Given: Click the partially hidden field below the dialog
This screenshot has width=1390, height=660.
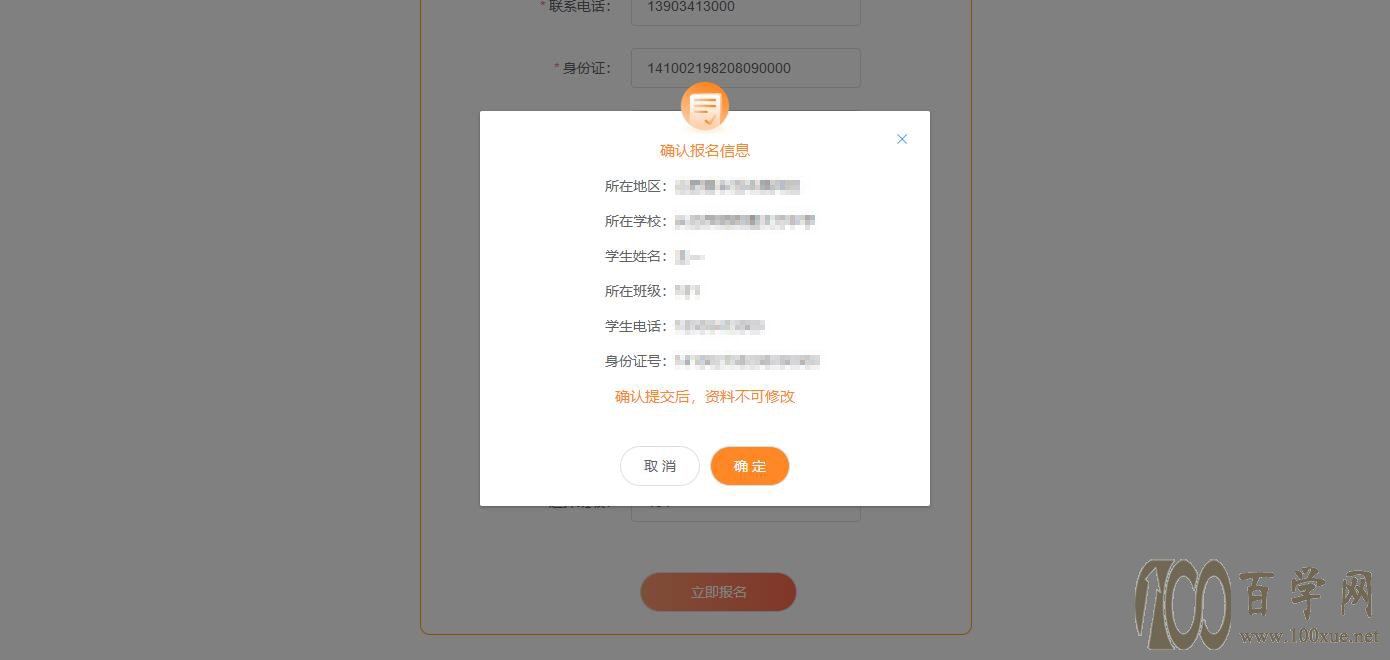Looking at the screenshot, I should 746,513.
